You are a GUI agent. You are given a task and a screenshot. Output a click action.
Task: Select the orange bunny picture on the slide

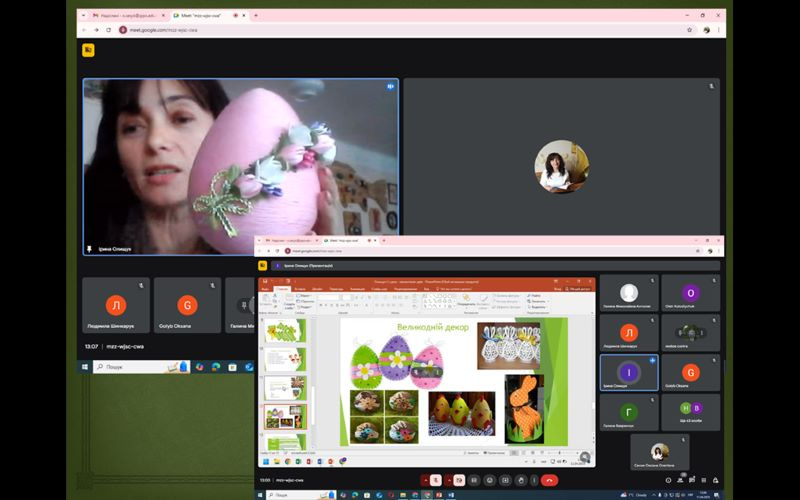click(x=524, y=409)
